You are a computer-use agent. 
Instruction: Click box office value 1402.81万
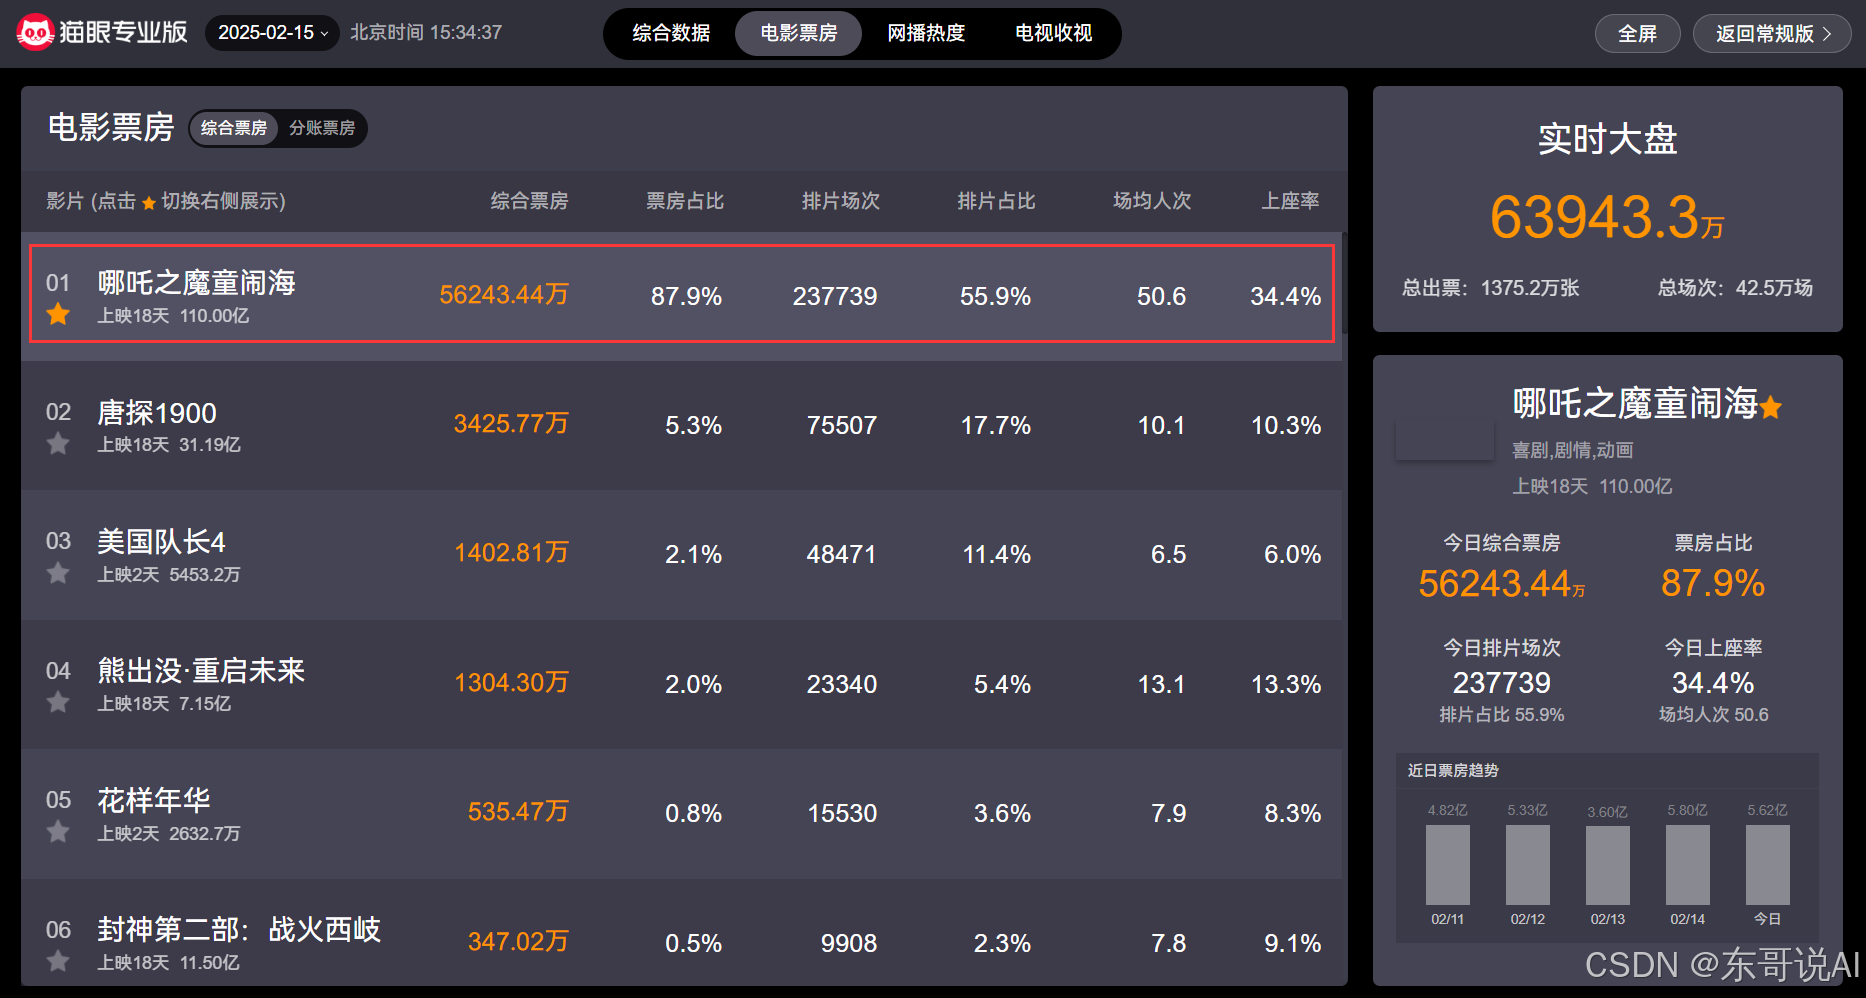coord(511,553)
